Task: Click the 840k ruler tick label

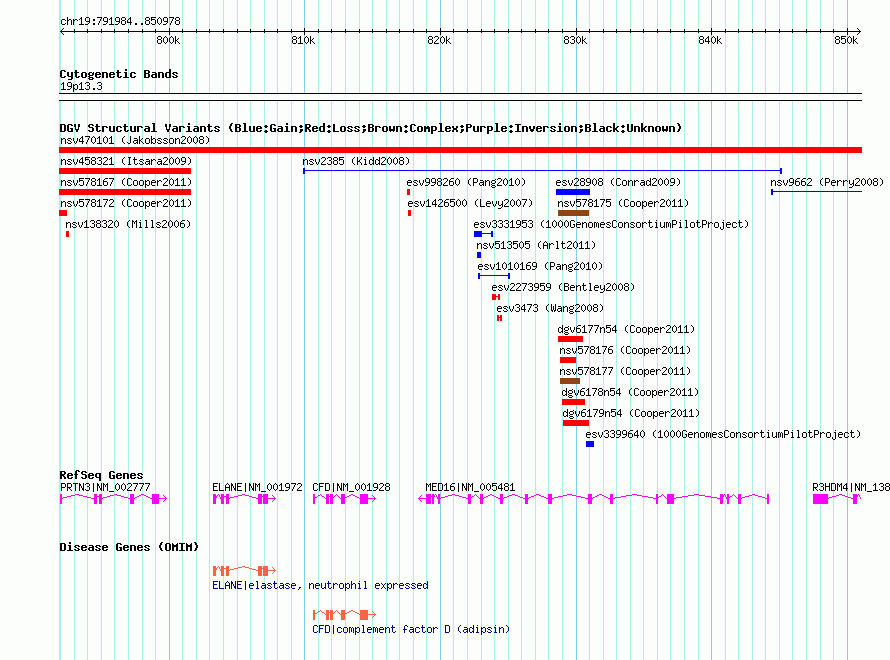Action: (x=710, y=40)
